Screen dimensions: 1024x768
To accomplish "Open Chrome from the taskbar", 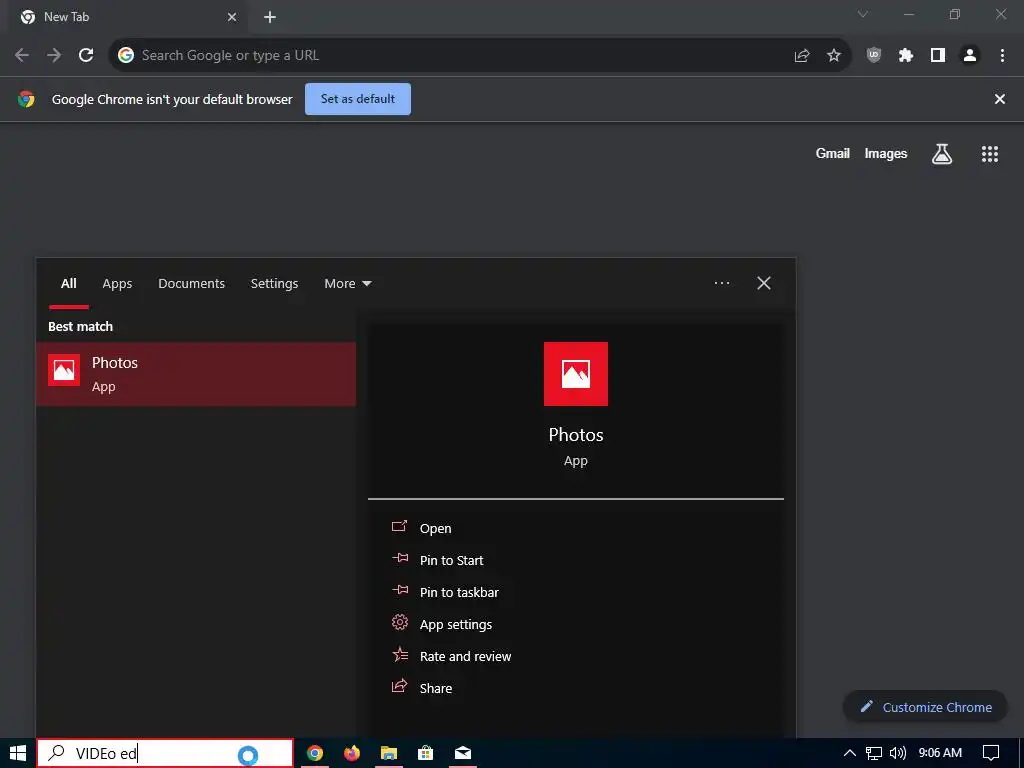I will [315, 753].
